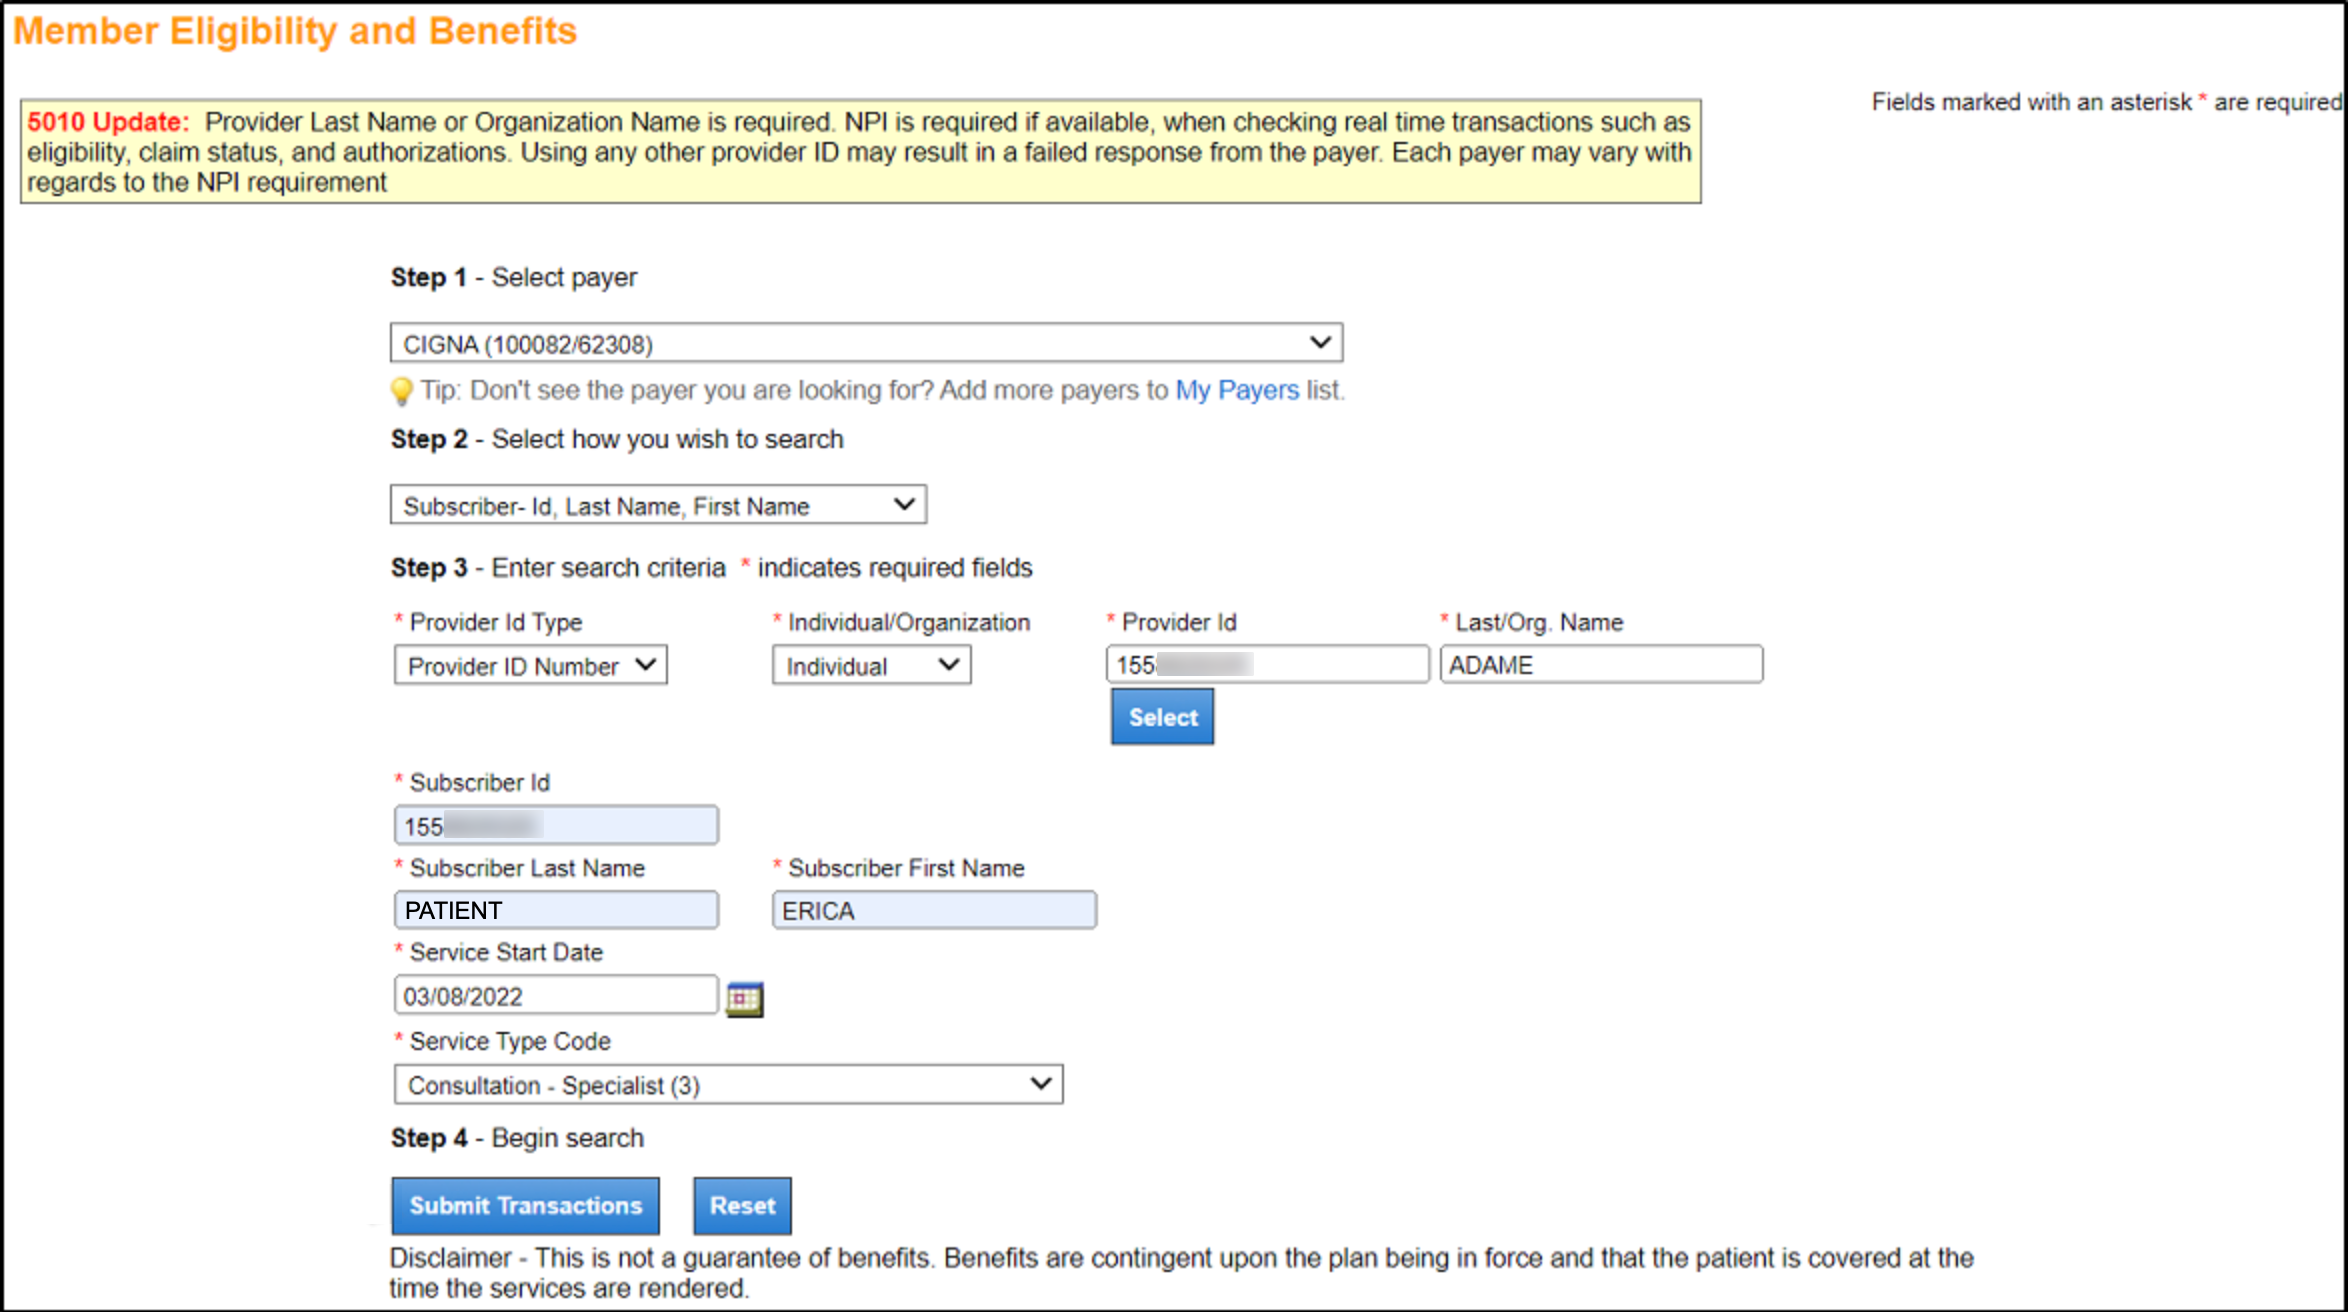This screenshot has height=1312, width=2348.
Task: Click the Subscriber First Name field
Action: [x=934, y=911]
